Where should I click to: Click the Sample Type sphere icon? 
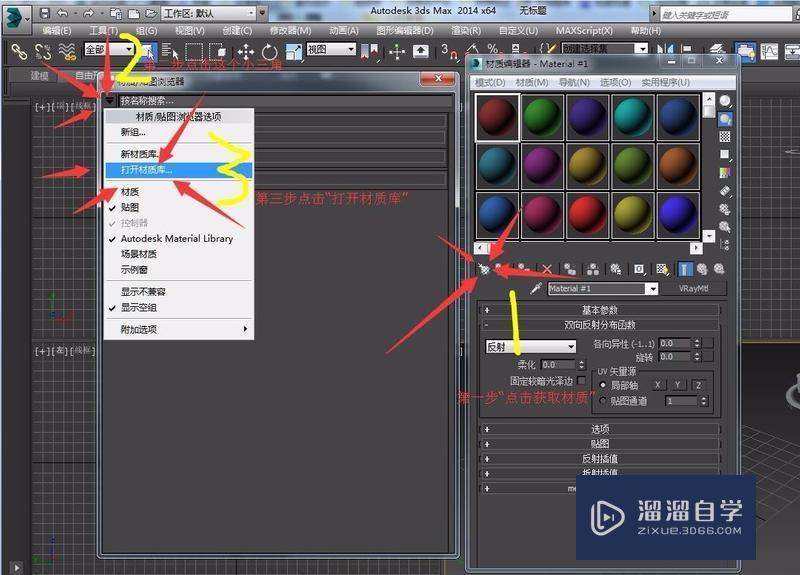click(724, 101)
